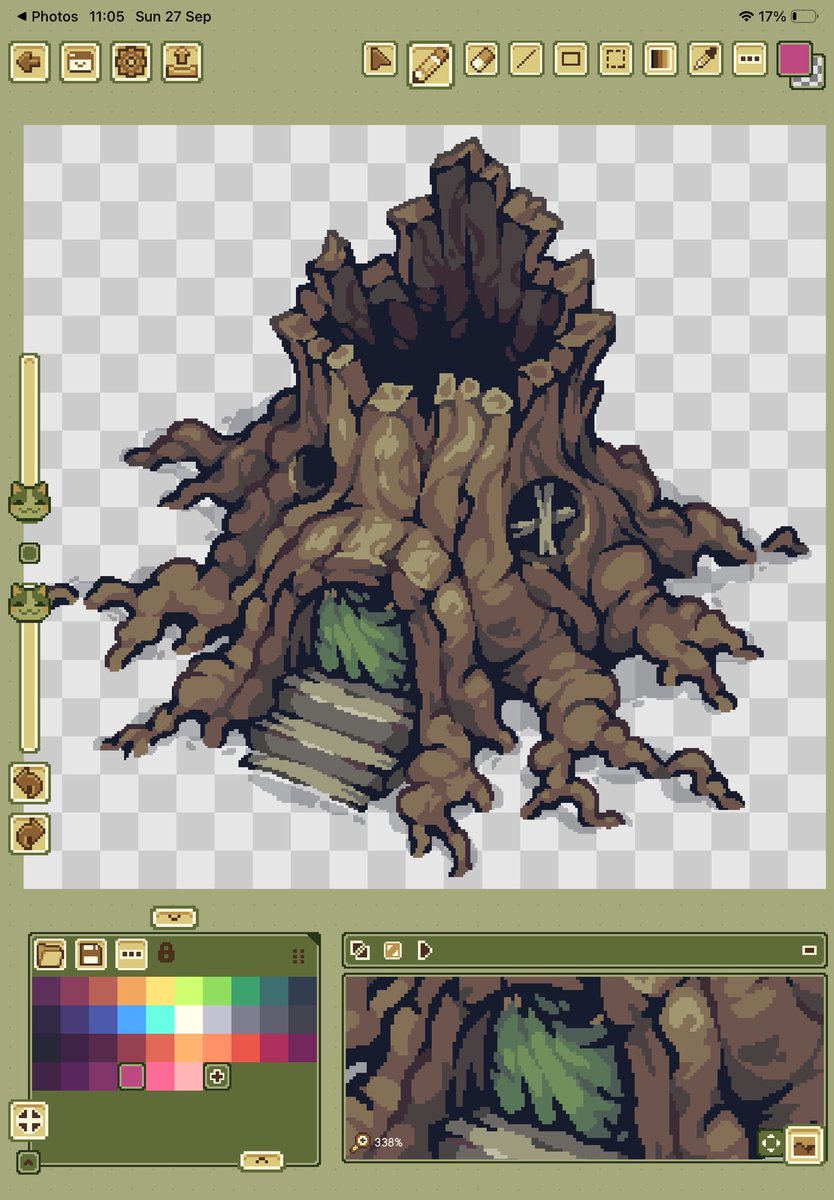
Task: Pick the hot pink bottom-row swatch
Action: click(x=160, y=1076)
